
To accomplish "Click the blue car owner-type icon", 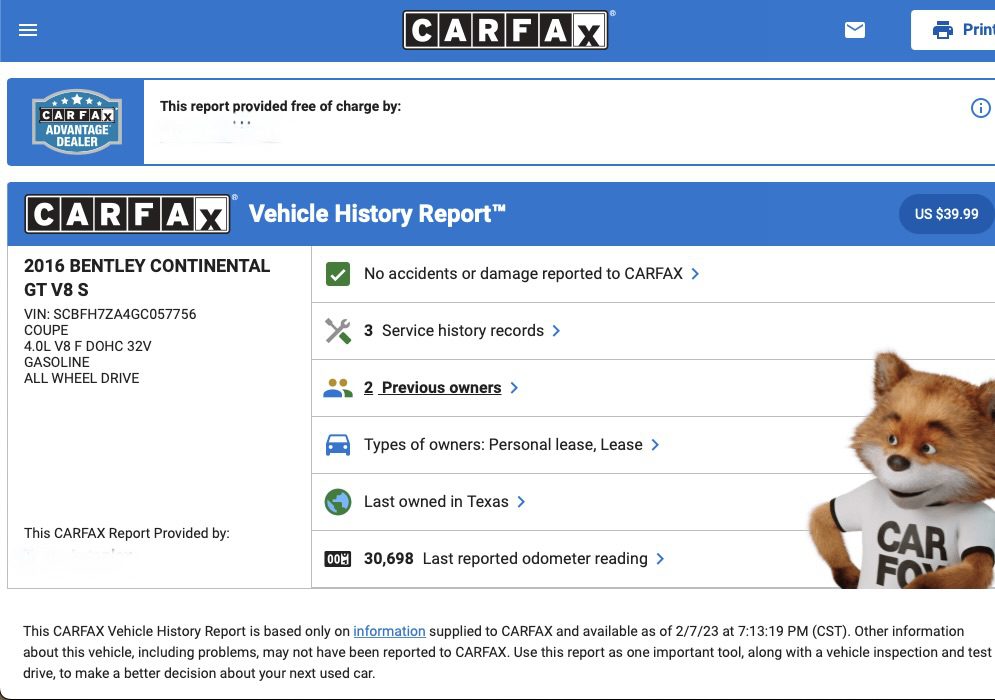I will tap(338, 445).
